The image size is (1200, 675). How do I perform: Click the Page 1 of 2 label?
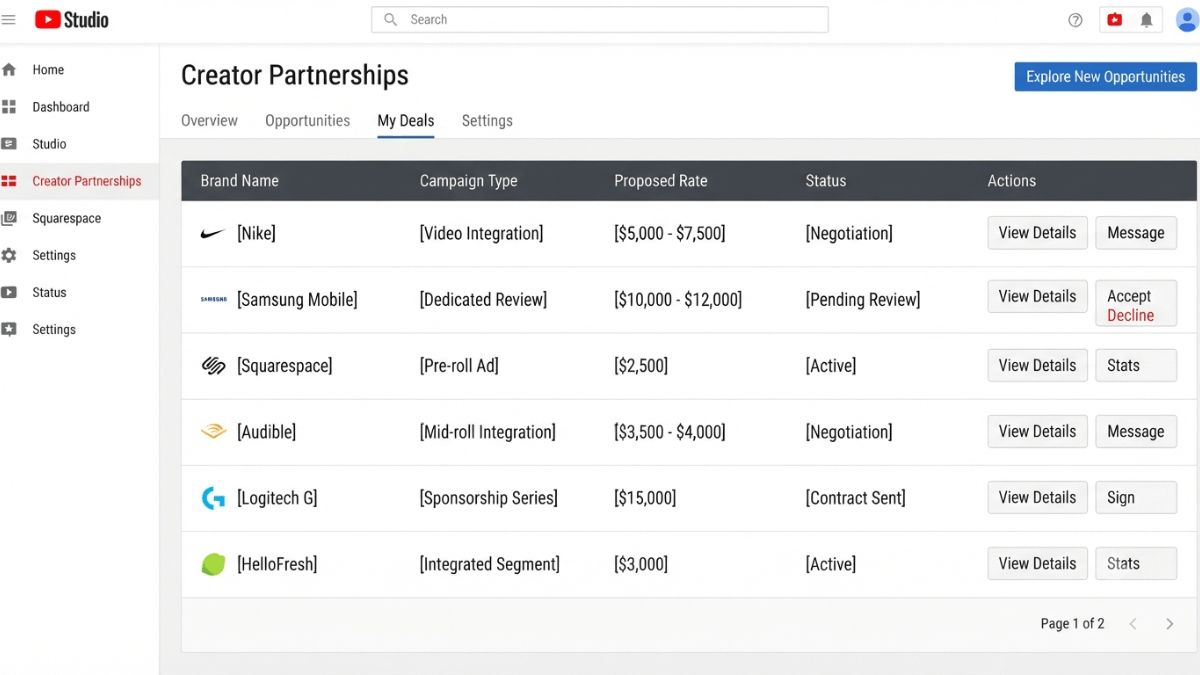coord(1072,624)
